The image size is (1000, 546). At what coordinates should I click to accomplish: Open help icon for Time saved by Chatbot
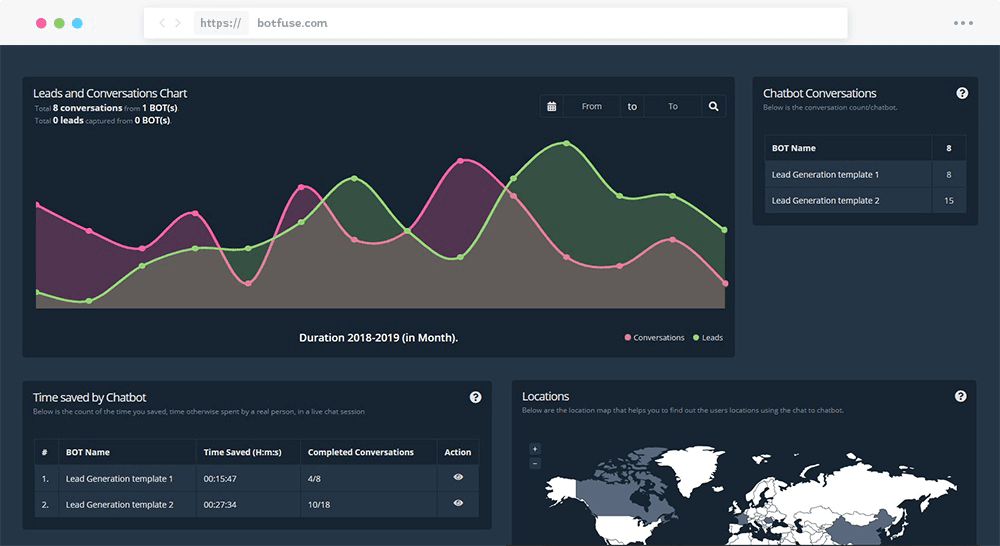click(x=476, y=397)
